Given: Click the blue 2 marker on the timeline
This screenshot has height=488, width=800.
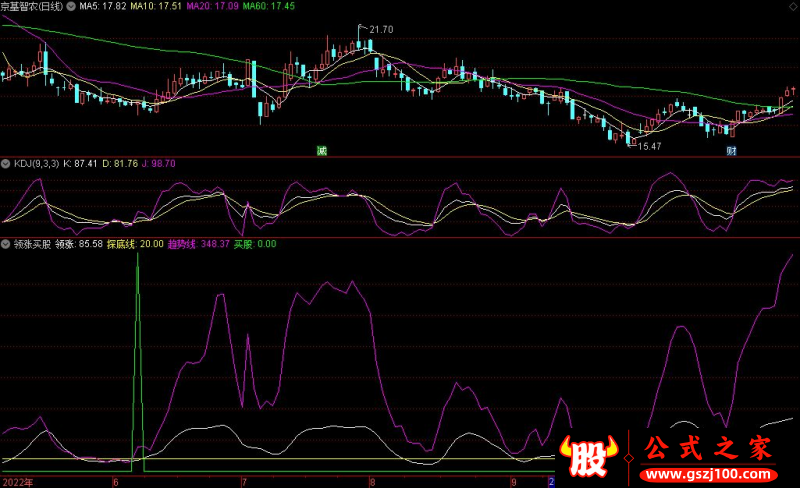Looking at the screenshot, I should point(551,481).
